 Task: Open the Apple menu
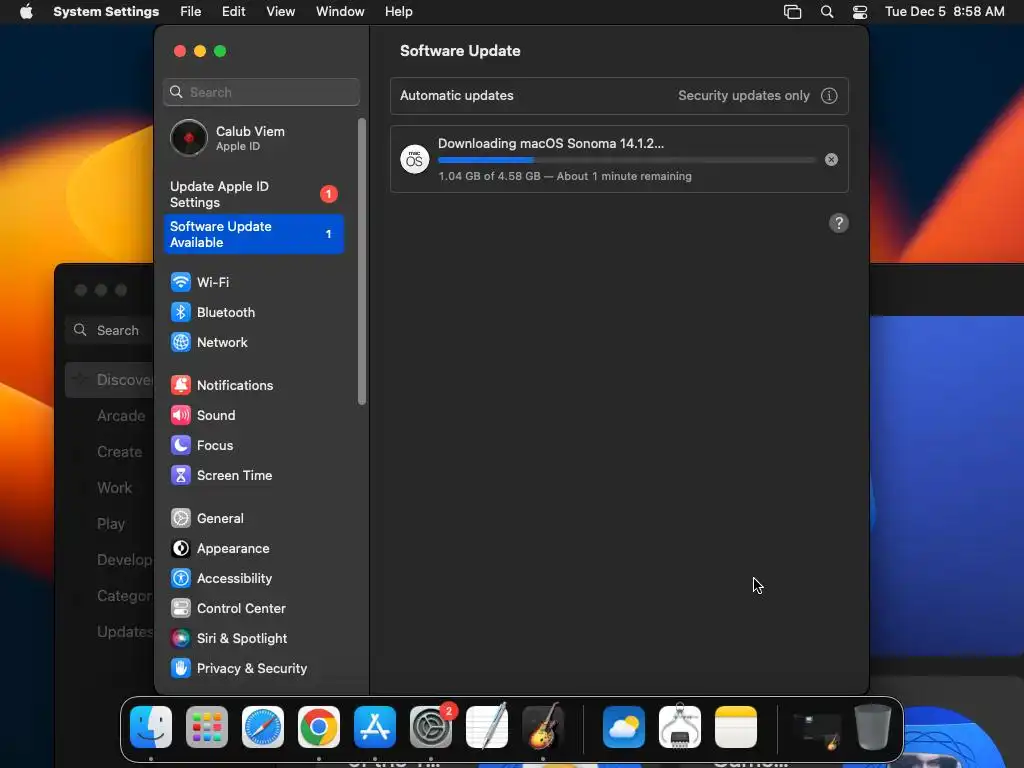(x=26, y=12)
